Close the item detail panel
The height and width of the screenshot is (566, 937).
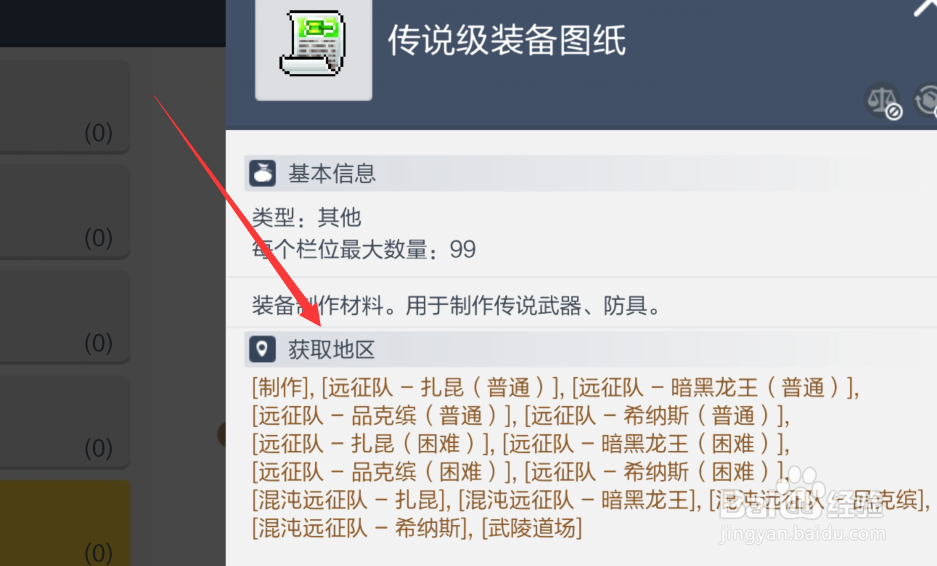pyautogui.click(x=925, y=7)
